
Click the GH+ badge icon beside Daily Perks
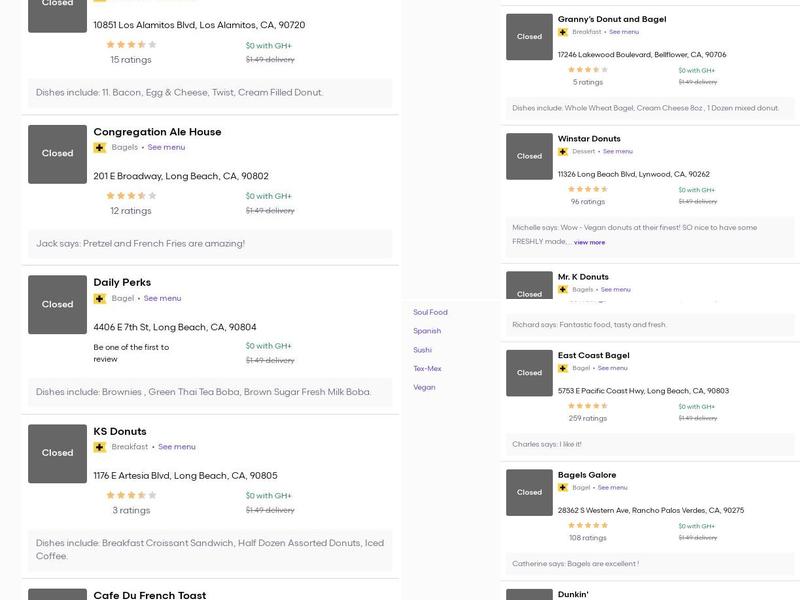[99, 298]
